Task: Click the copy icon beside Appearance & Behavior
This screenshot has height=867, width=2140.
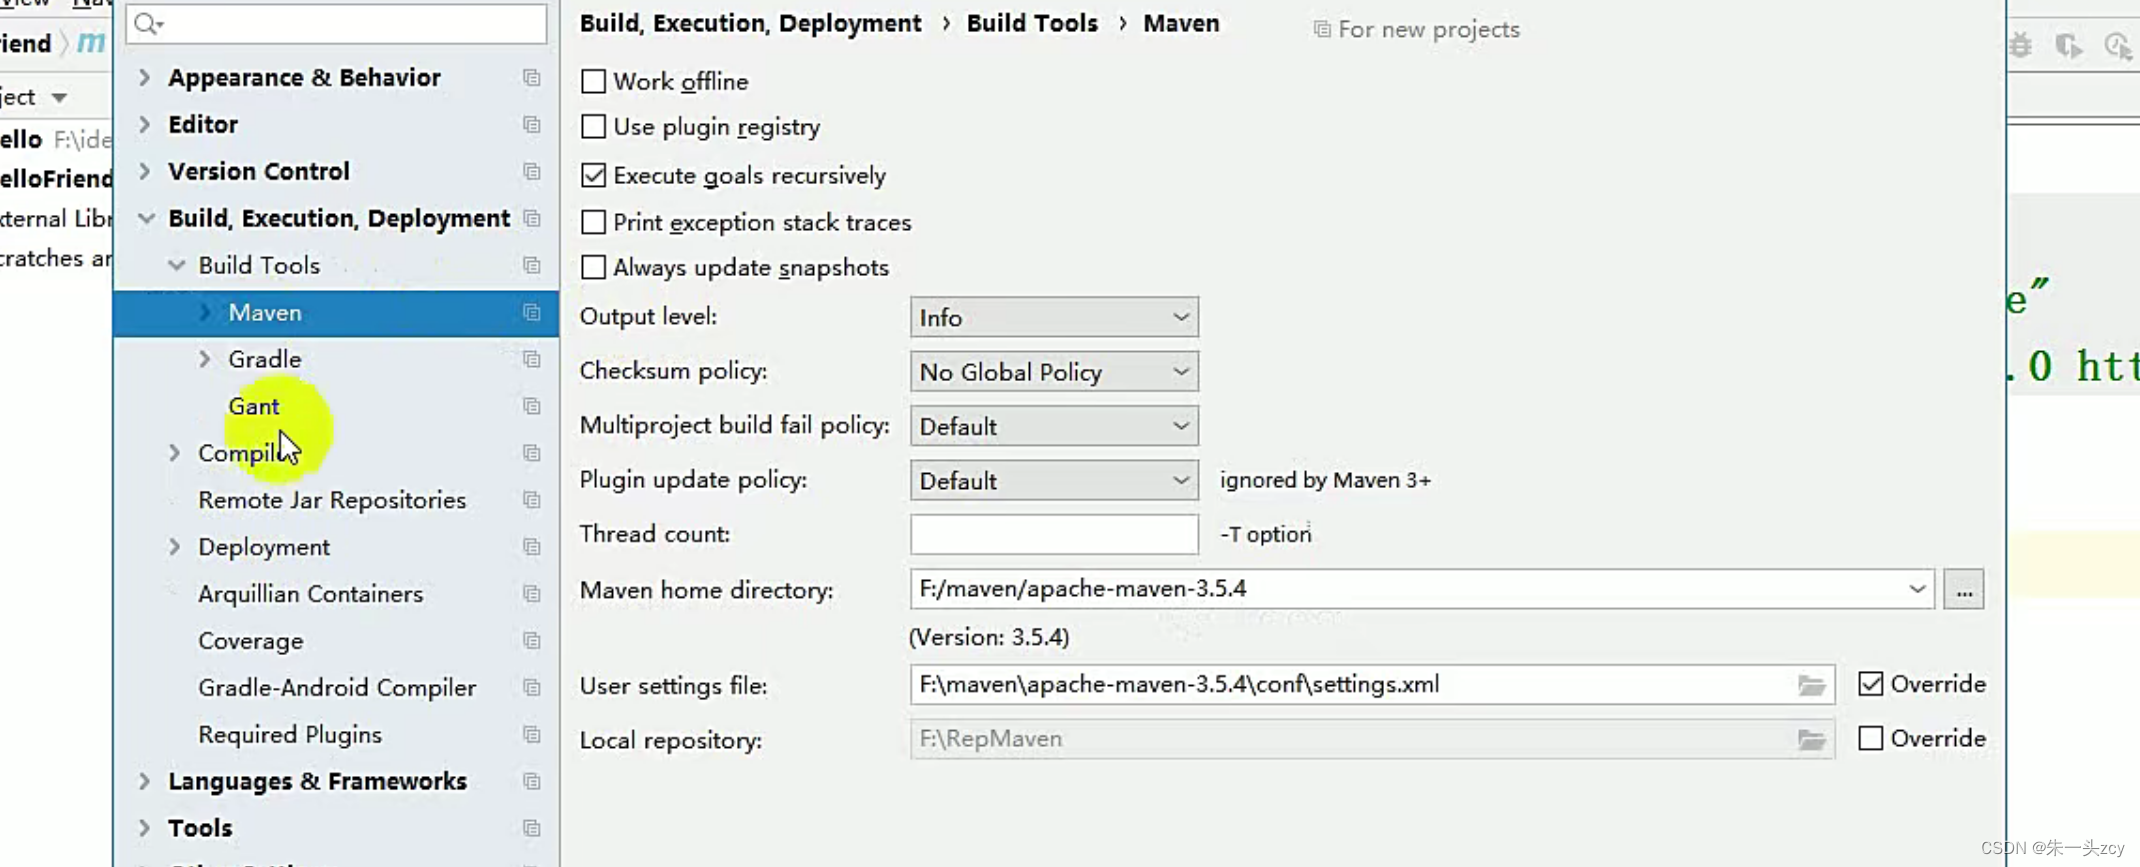Action: click(x=532, y=78)
